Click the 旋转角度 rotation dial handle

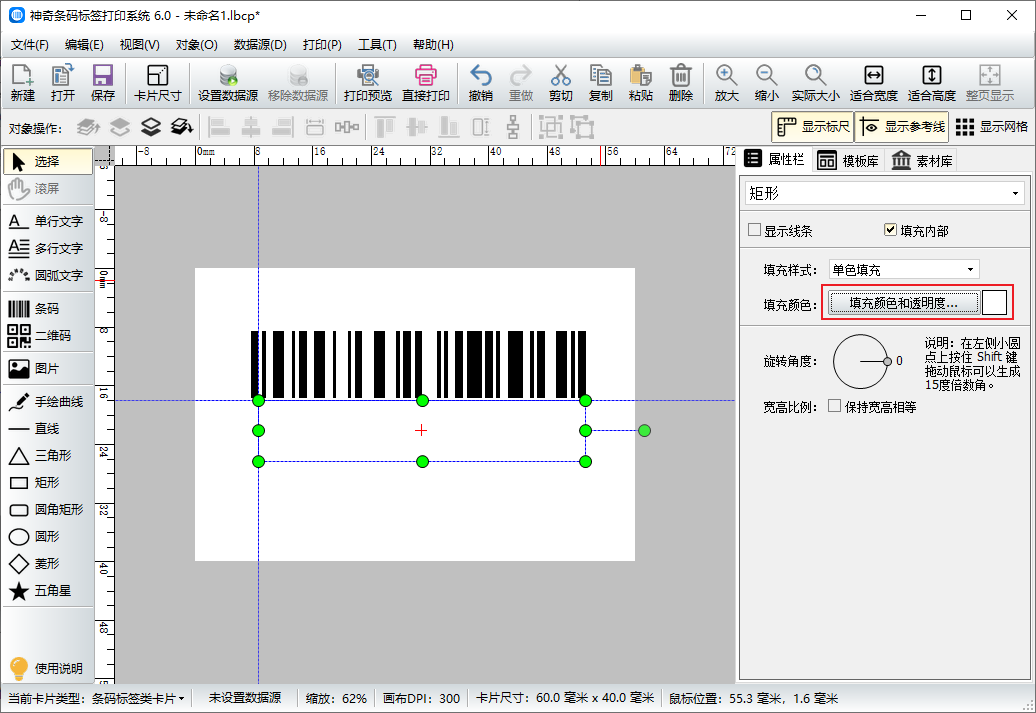point(887,361)
